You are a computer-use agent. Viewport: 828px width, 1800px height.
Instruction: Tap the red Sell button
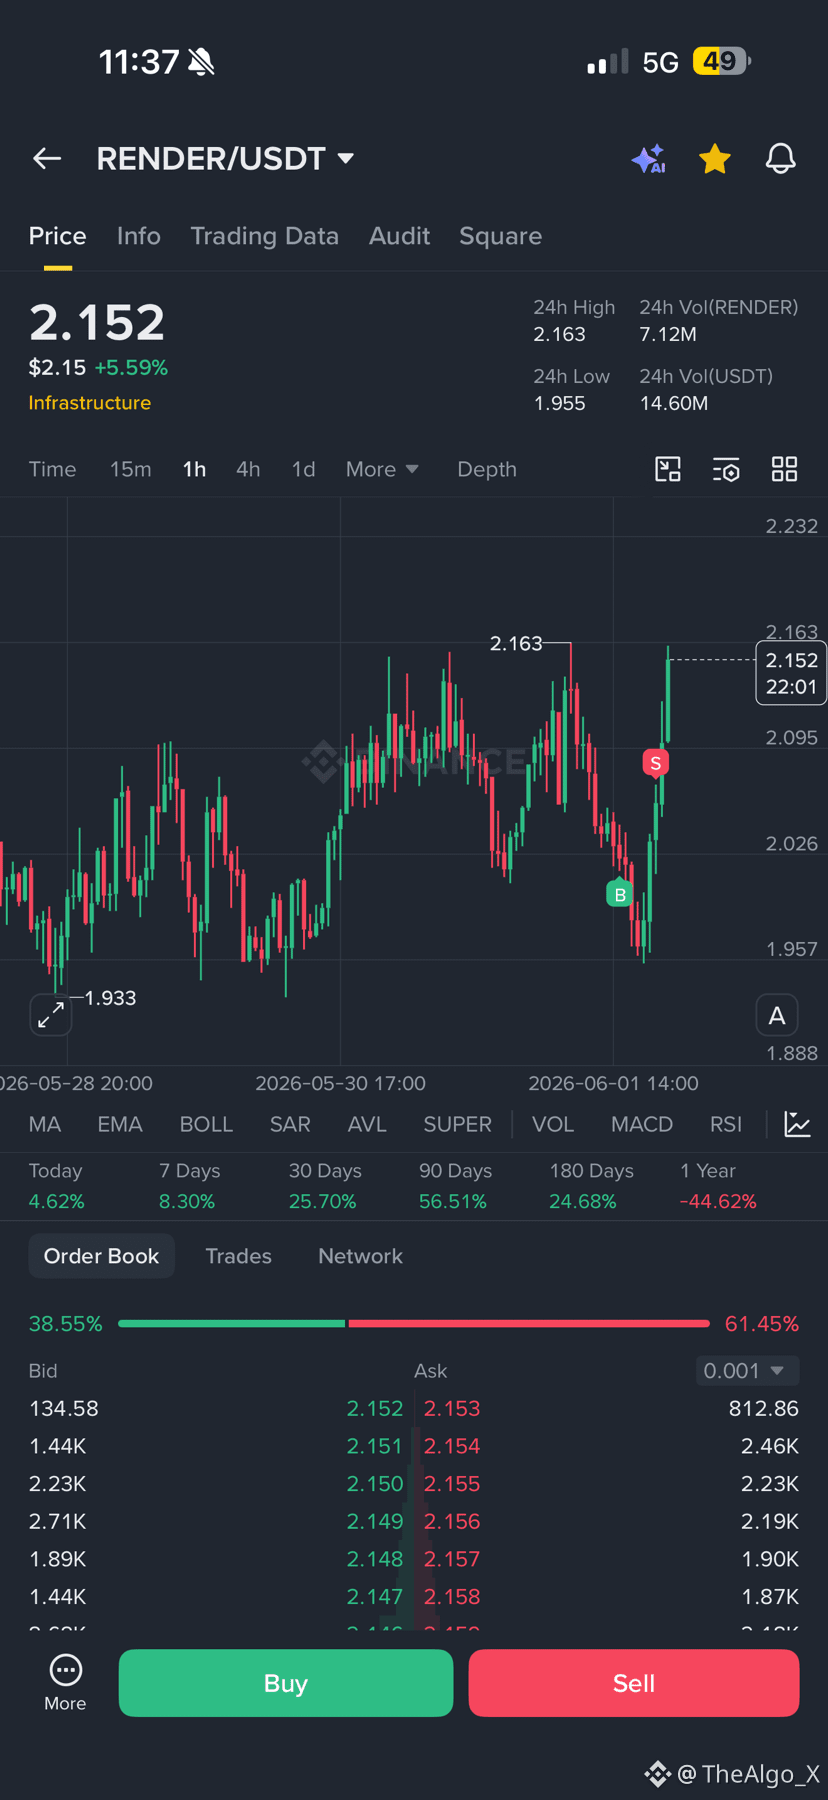click(634, 1683)
